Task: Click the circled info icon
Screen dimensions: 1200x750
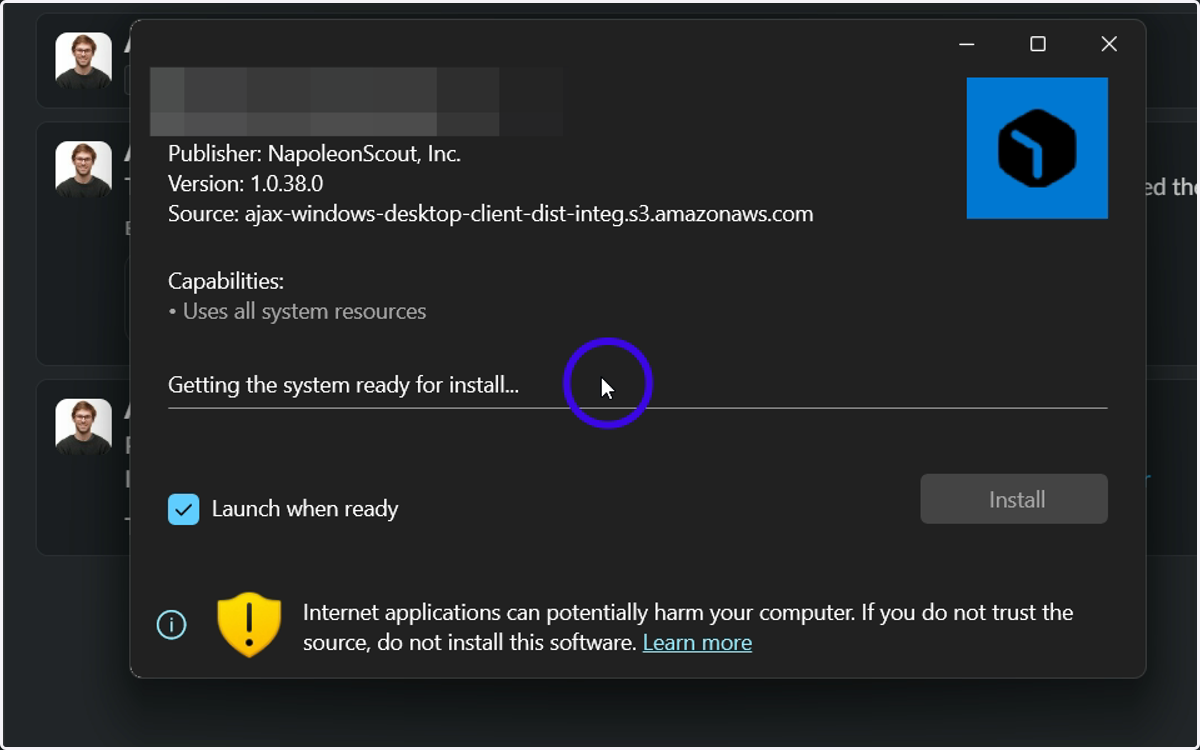Action: (x=172, y=626)
